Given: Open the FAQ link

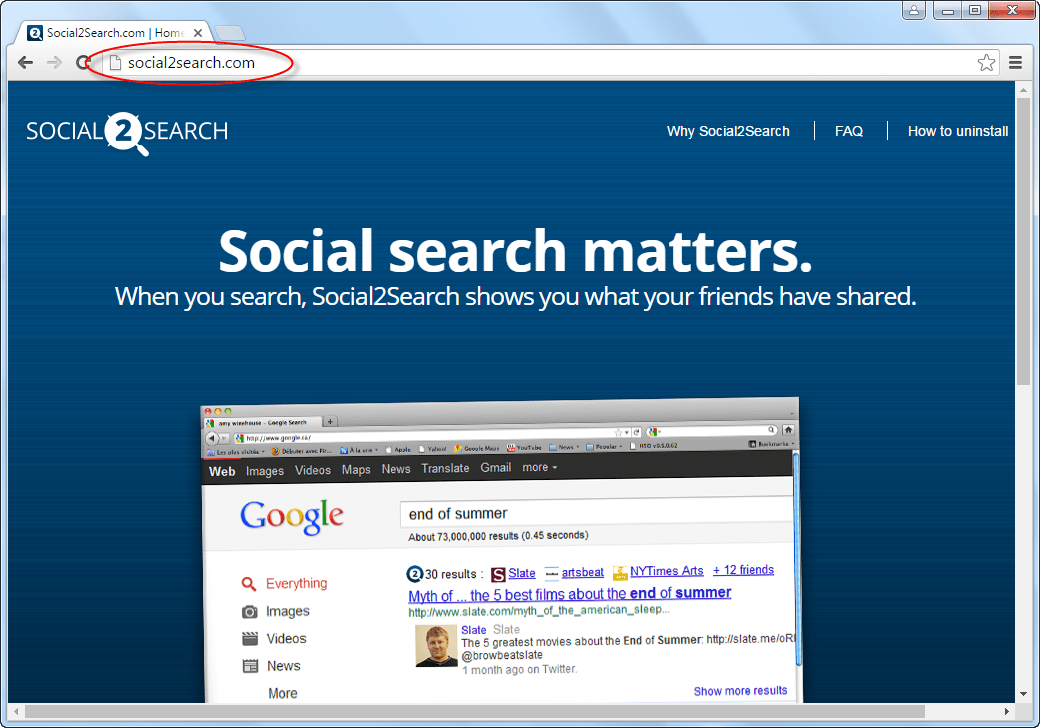Looking at the screenshot, I should (849, 131).
